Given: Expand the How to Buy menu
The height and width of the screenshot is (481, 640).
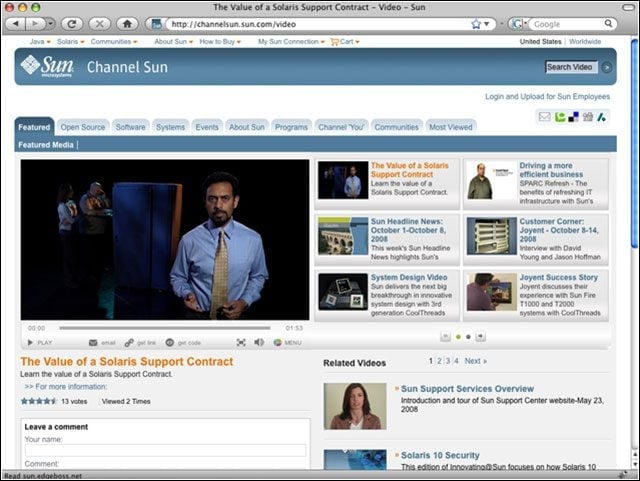Looking at the screenshot, I should (220, 42).
